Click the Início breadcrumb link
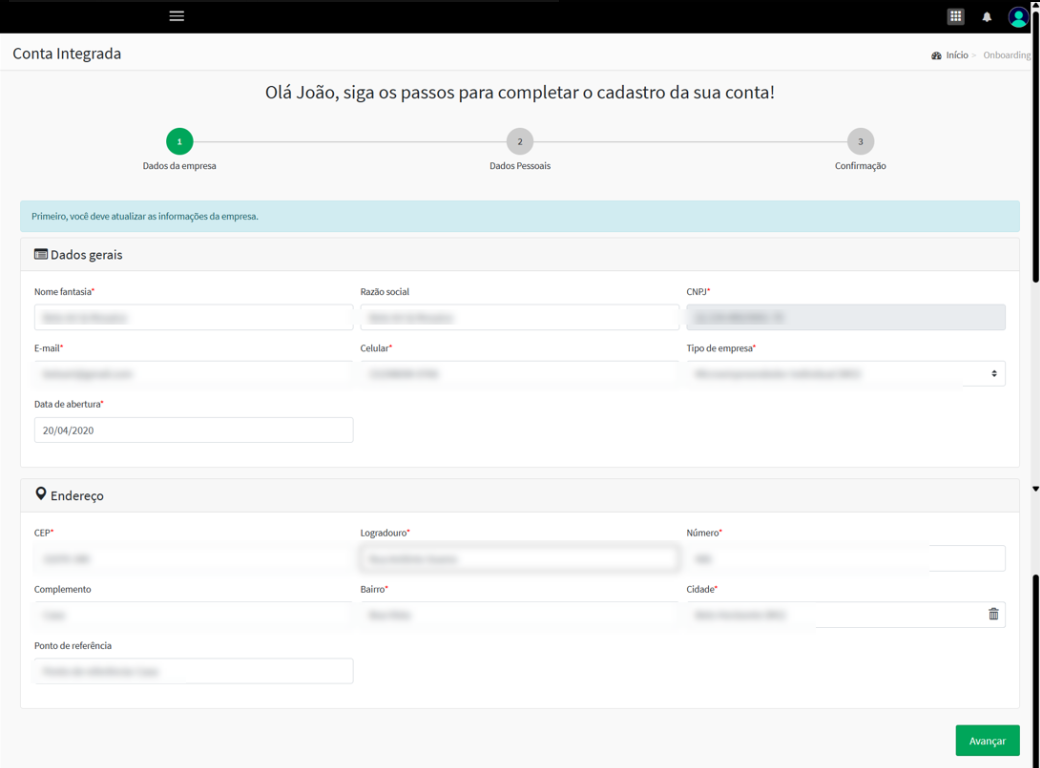The image size is (1040, 768). coord(956,55)
